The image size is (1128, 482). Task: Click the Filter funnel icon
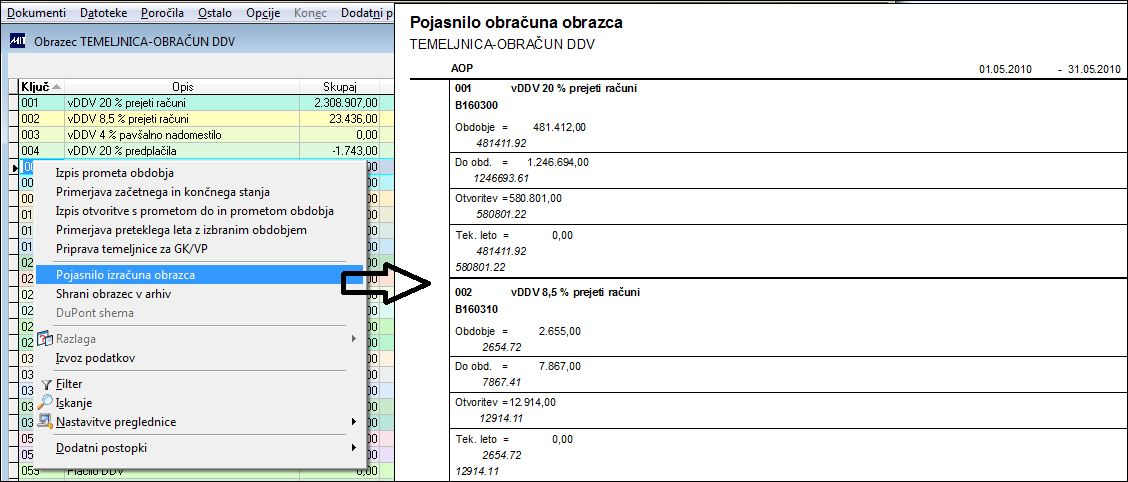(x=47, y=385)
